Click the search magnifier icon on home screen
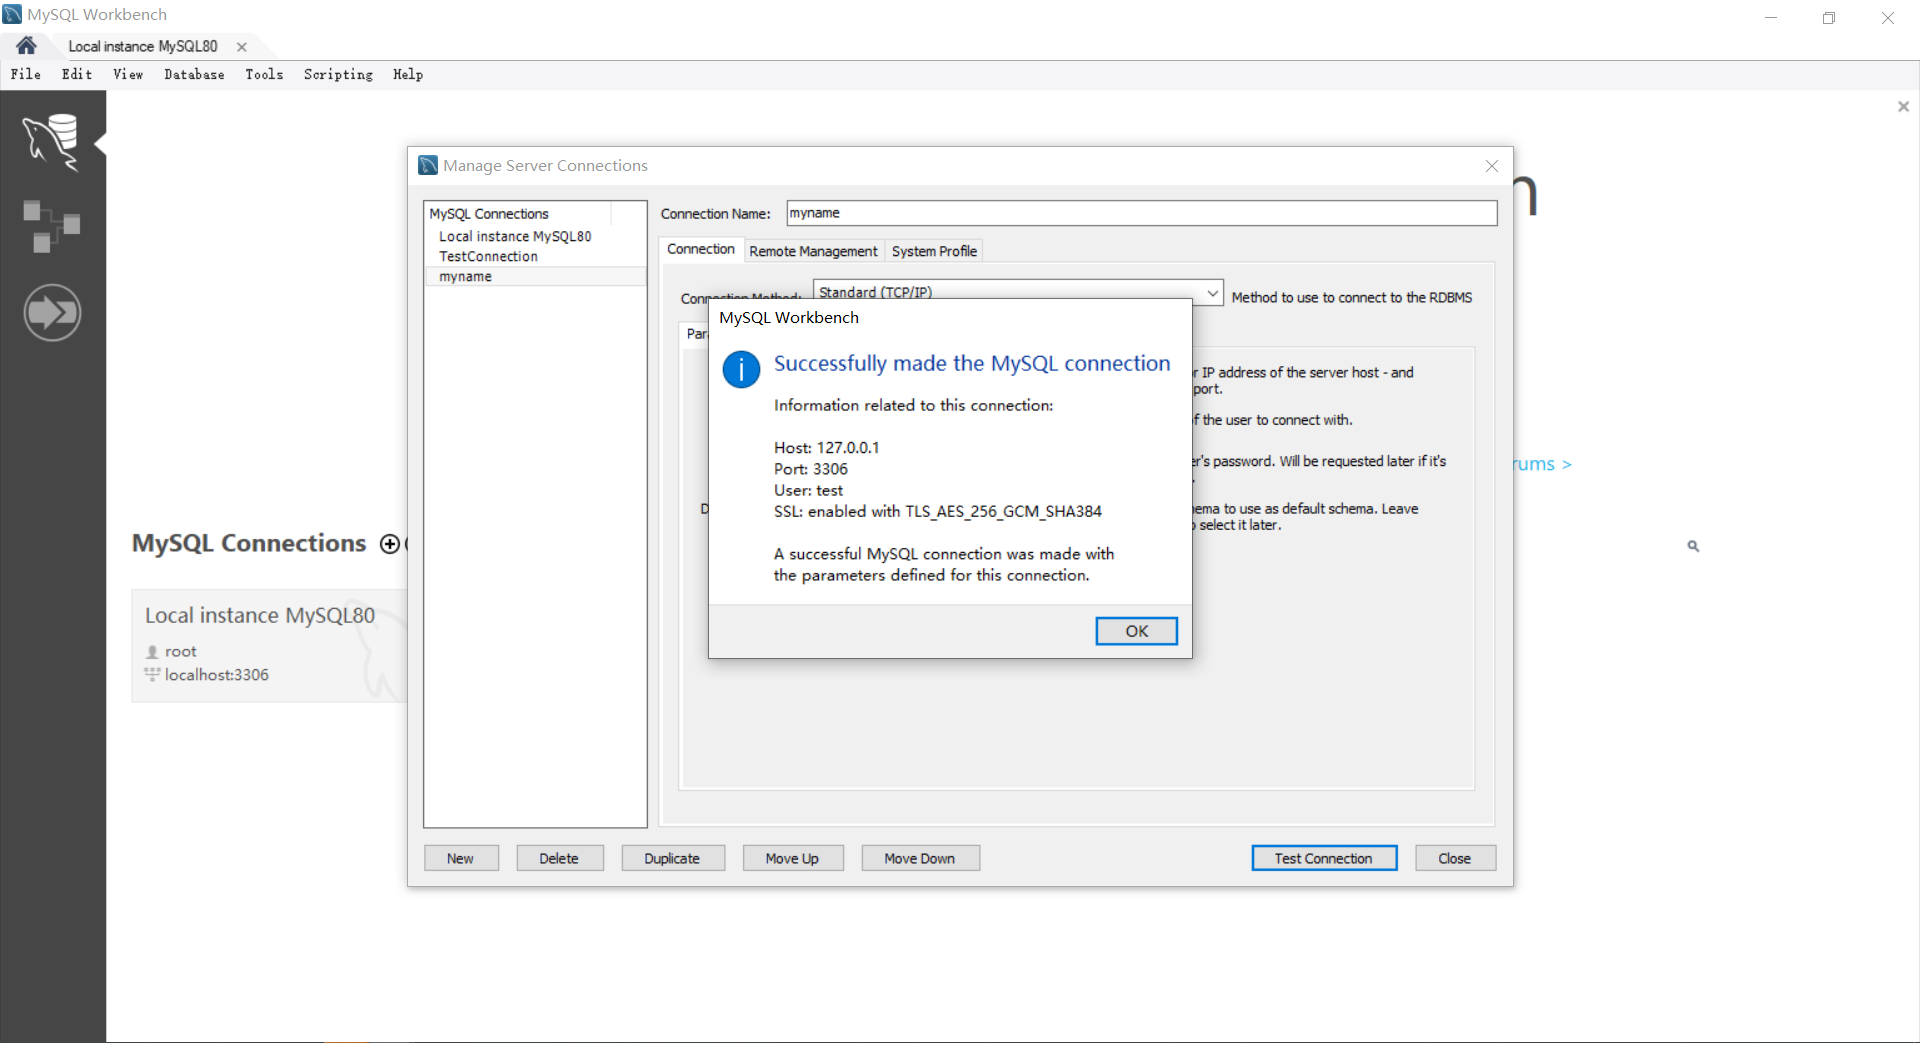Viewport: 1920px width, 1043px height. (1693, 546)
